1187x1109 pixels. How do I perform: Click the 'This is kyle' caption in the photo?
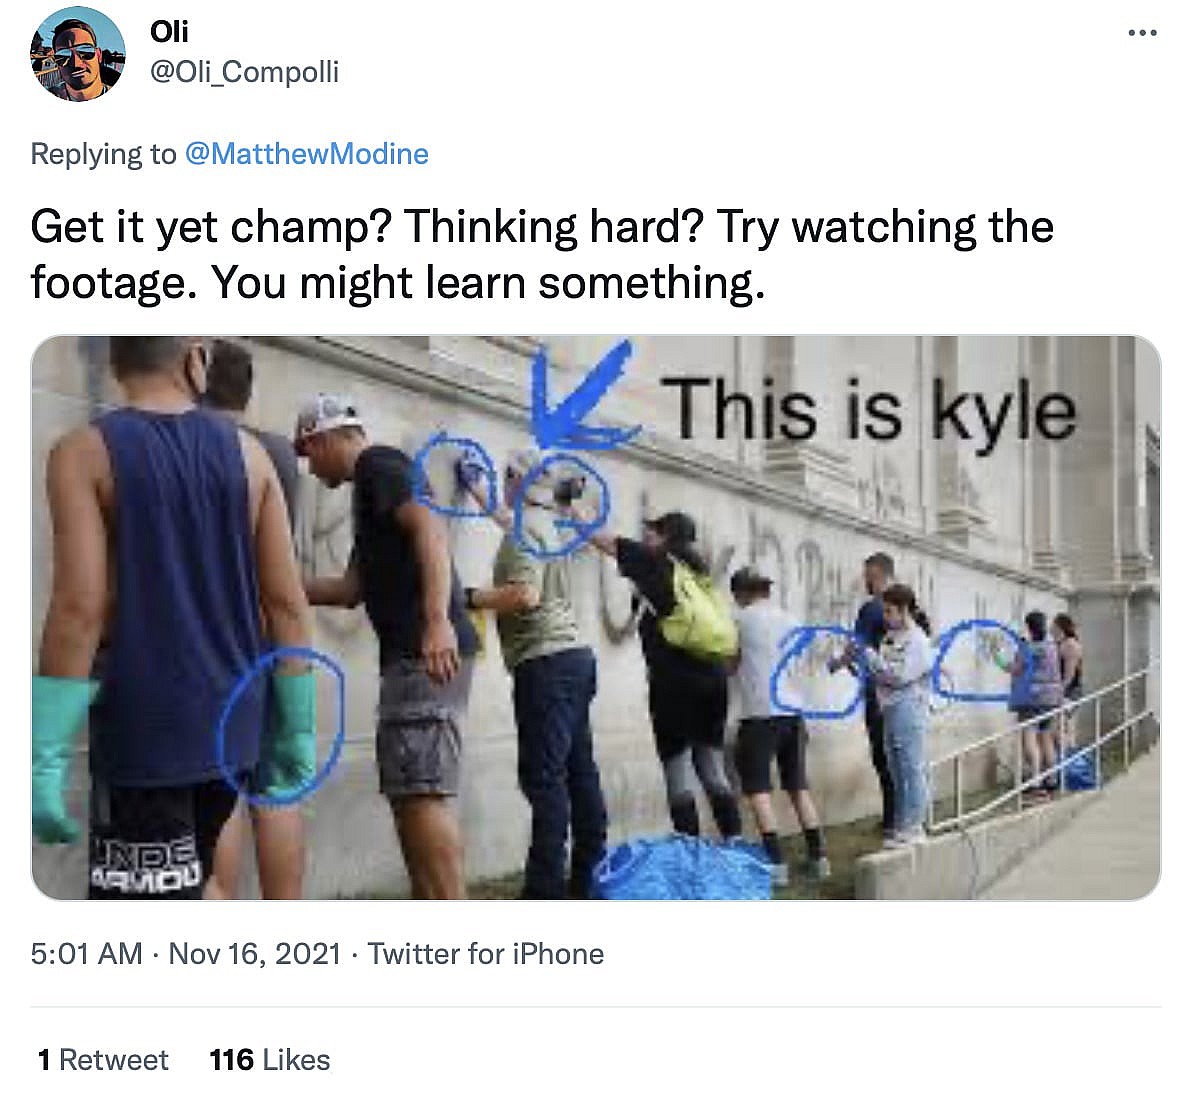click(x=872, y=410)
